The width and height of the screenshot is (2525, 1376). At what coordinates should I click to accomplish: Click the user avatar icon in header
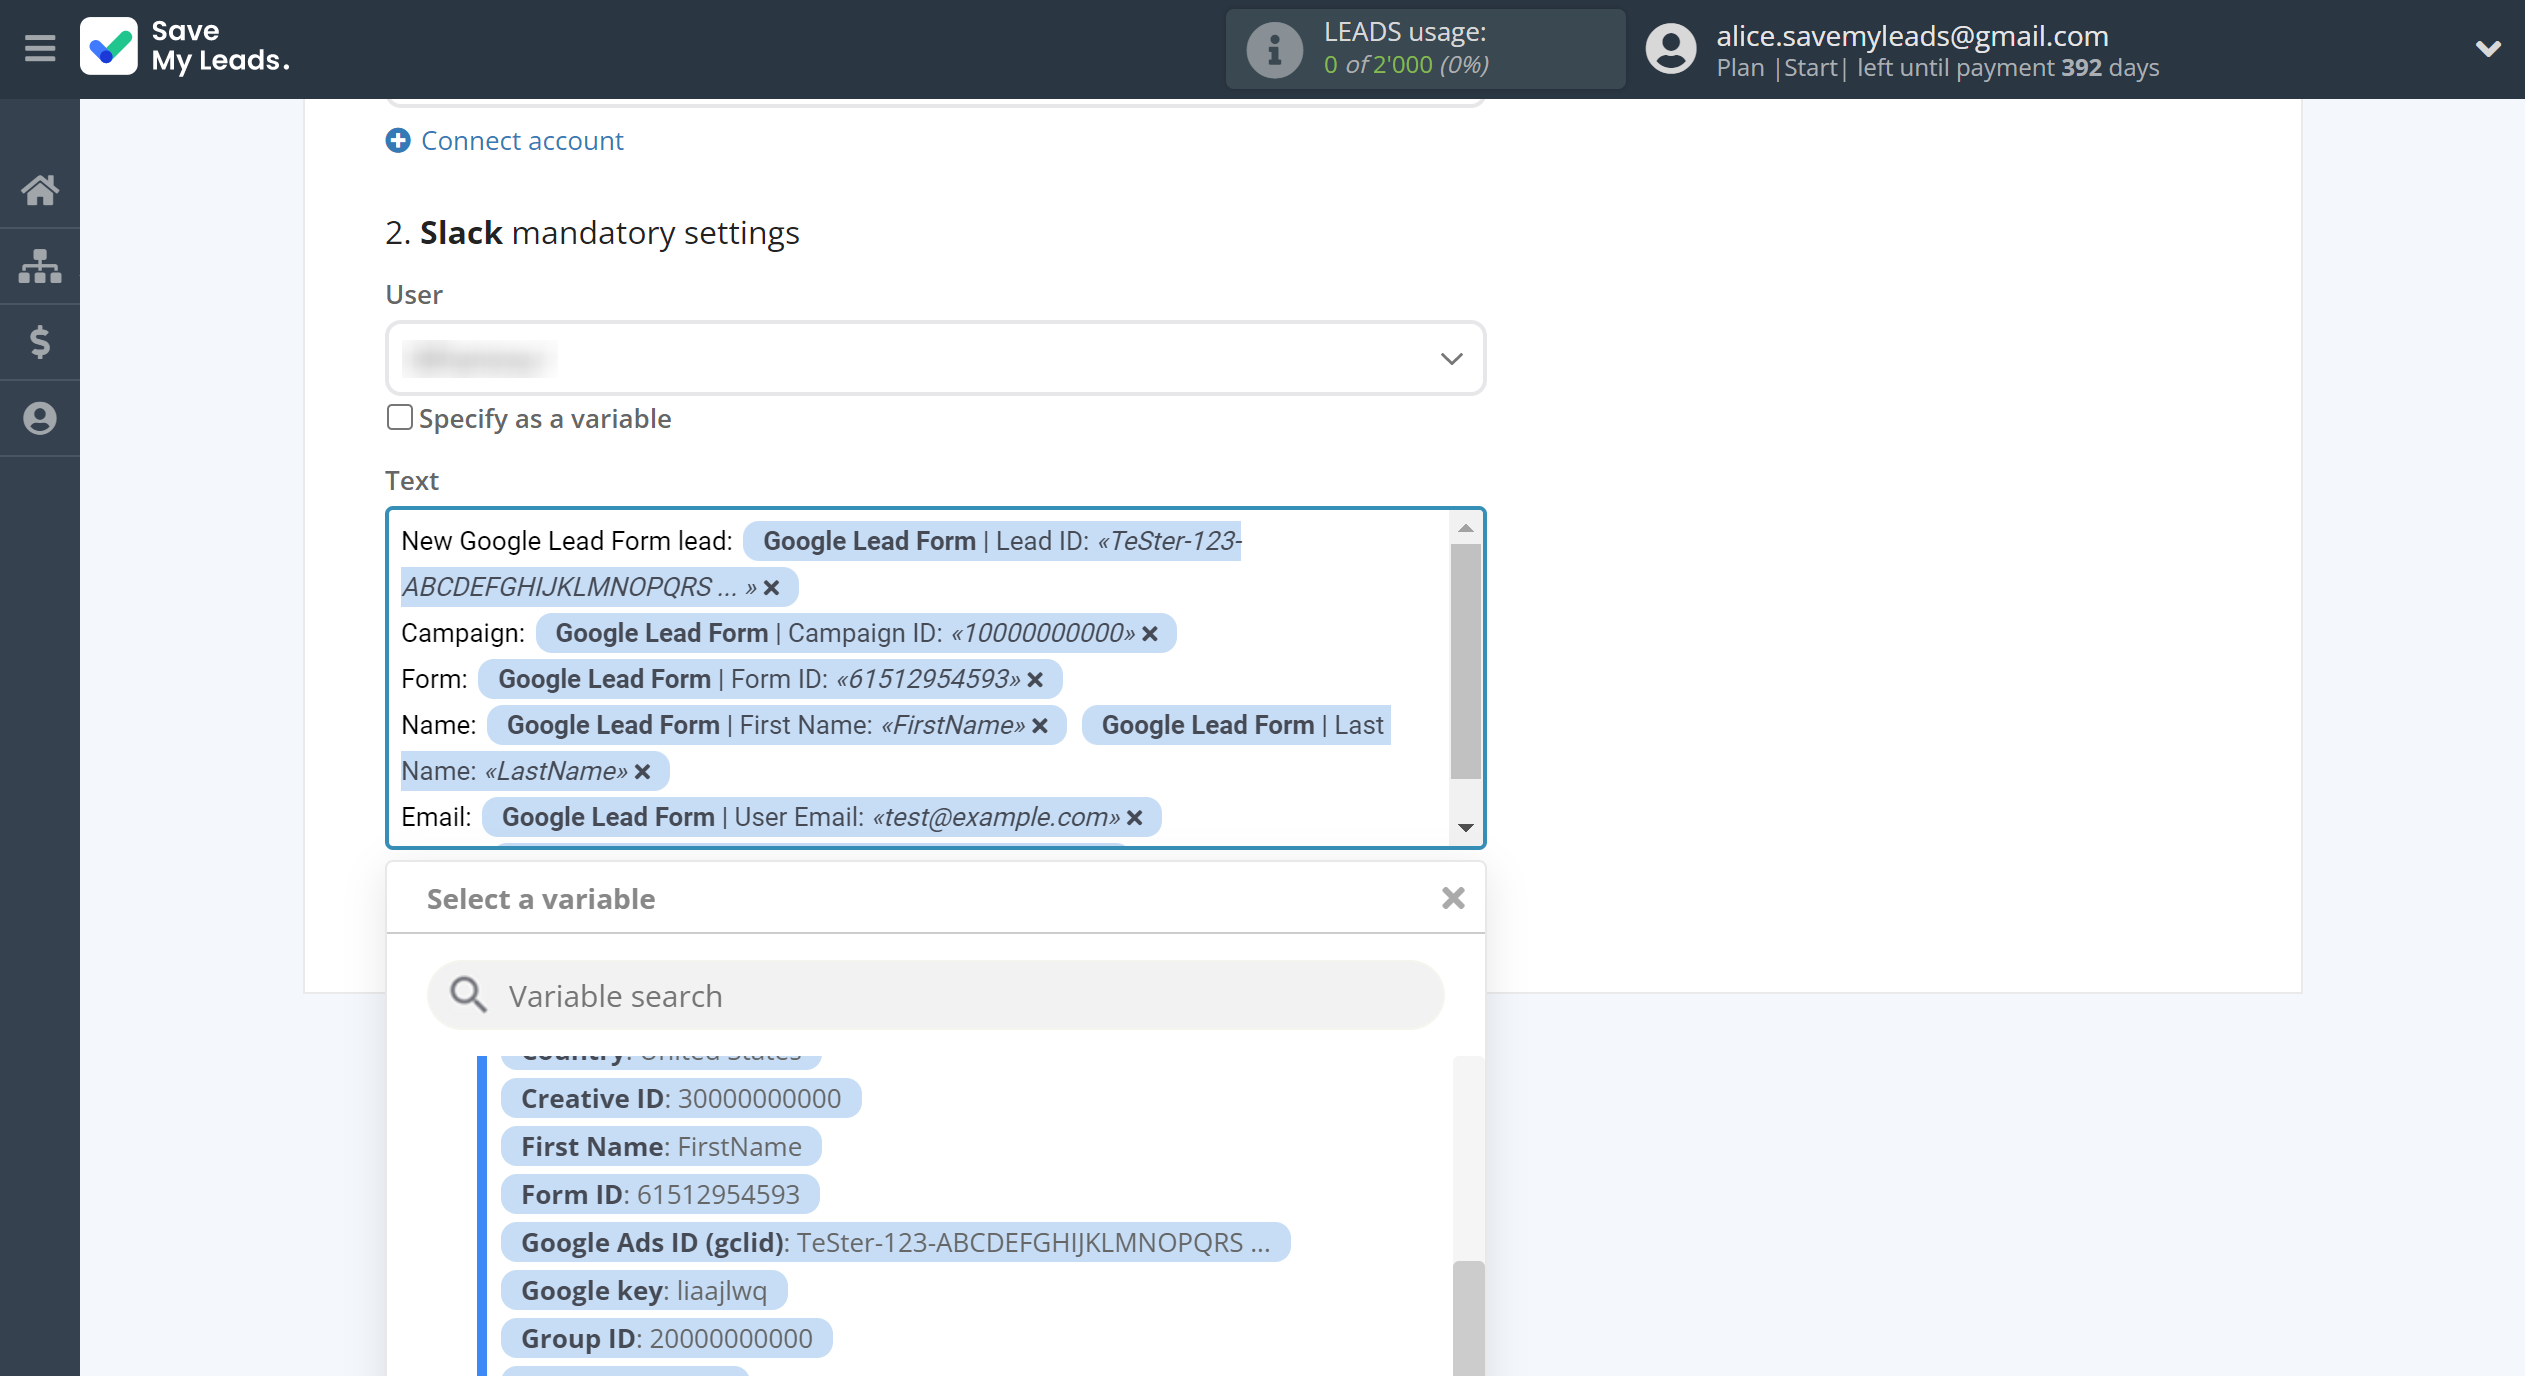pyautogui.click(x=1670, y=49)
